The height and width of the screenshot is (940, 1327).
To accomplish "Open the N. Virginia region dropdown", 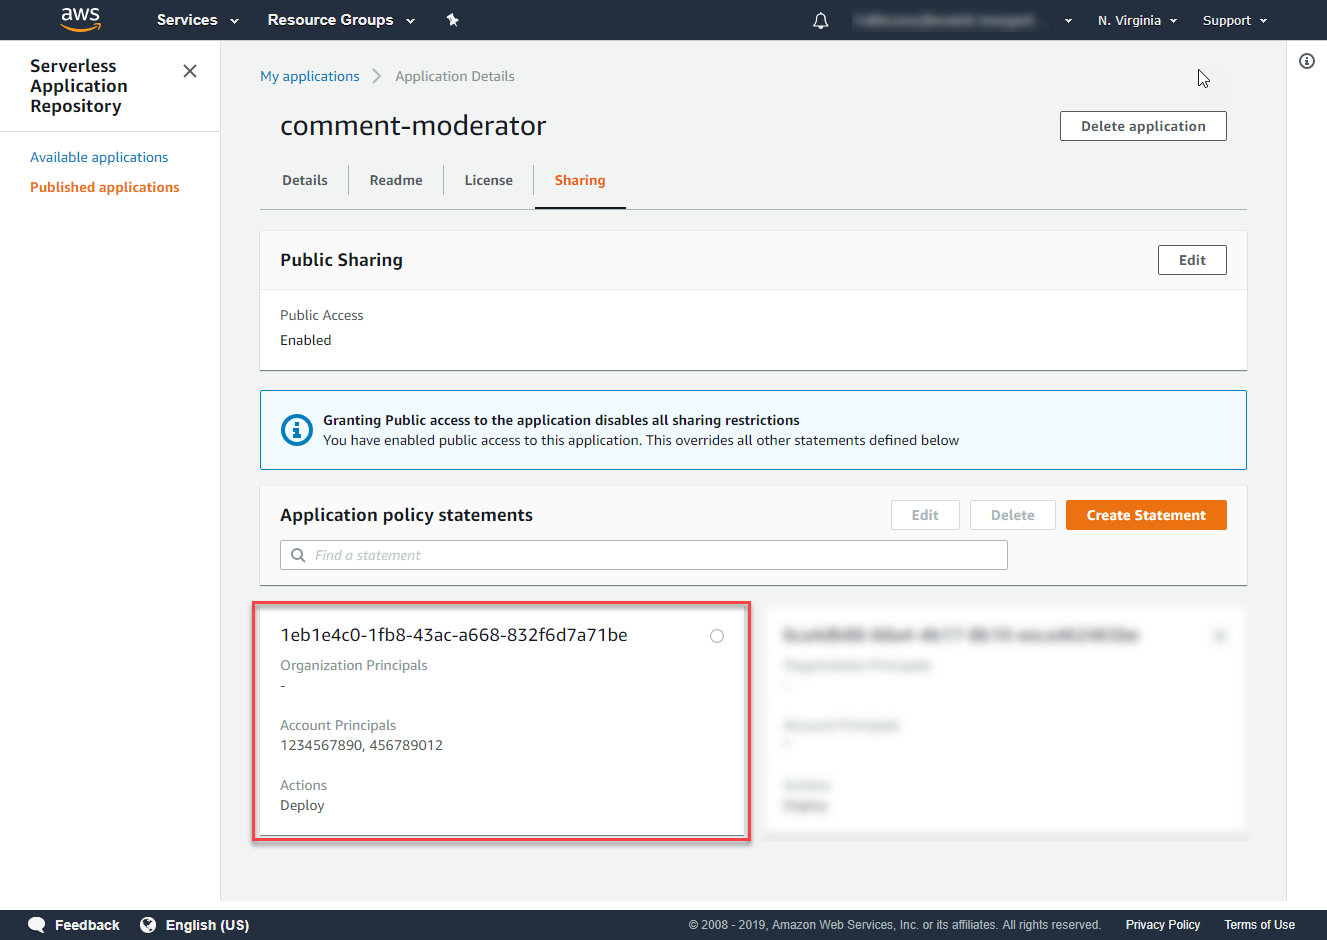I will 1138,20.
